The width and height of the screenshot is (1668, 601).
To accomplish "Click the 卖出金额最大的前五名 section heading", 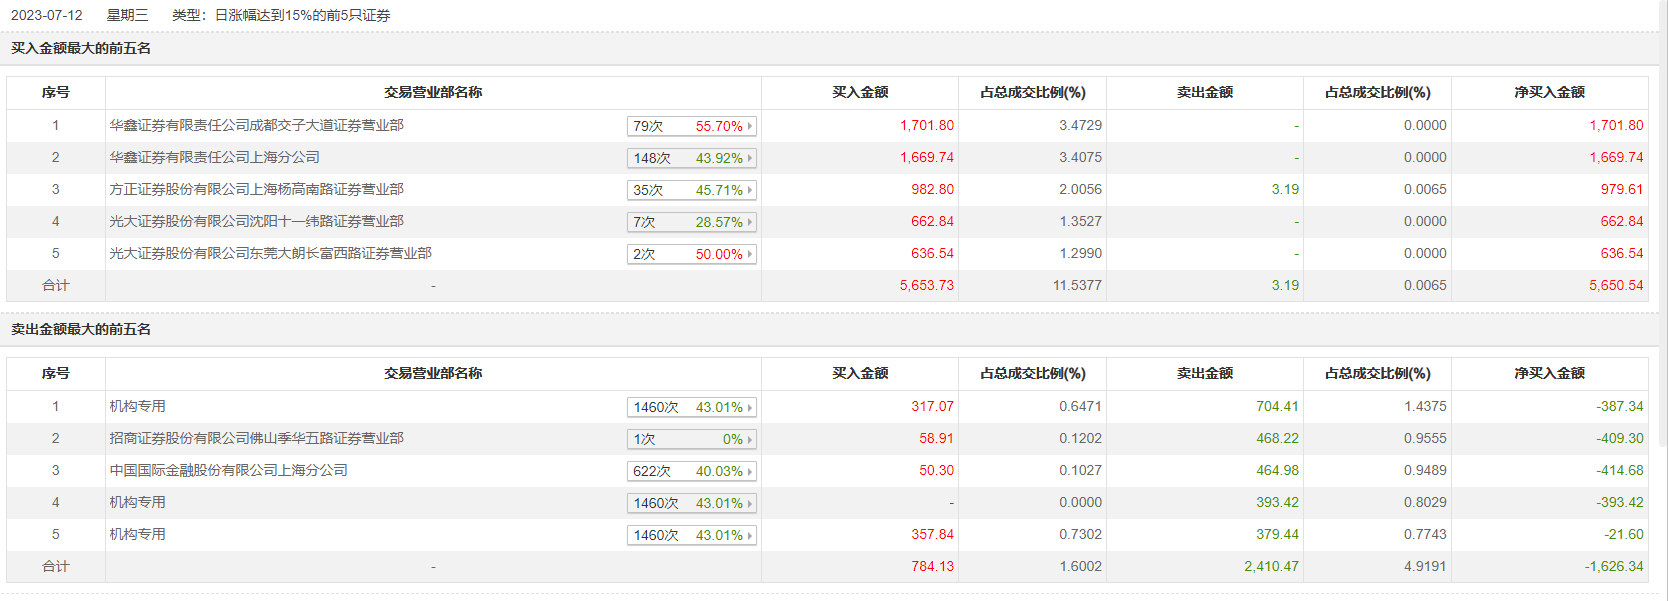I will coord(81,329).
